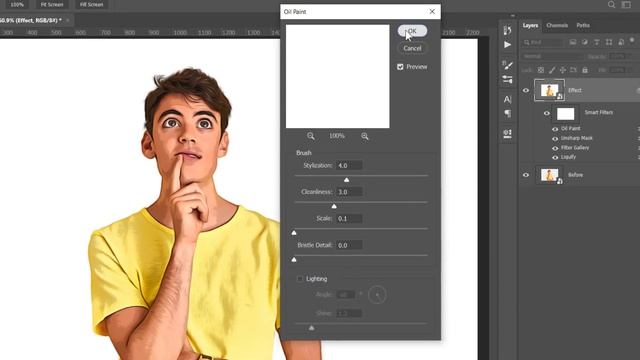
Task: Click the Shine value field
Action: coord(349,313)
